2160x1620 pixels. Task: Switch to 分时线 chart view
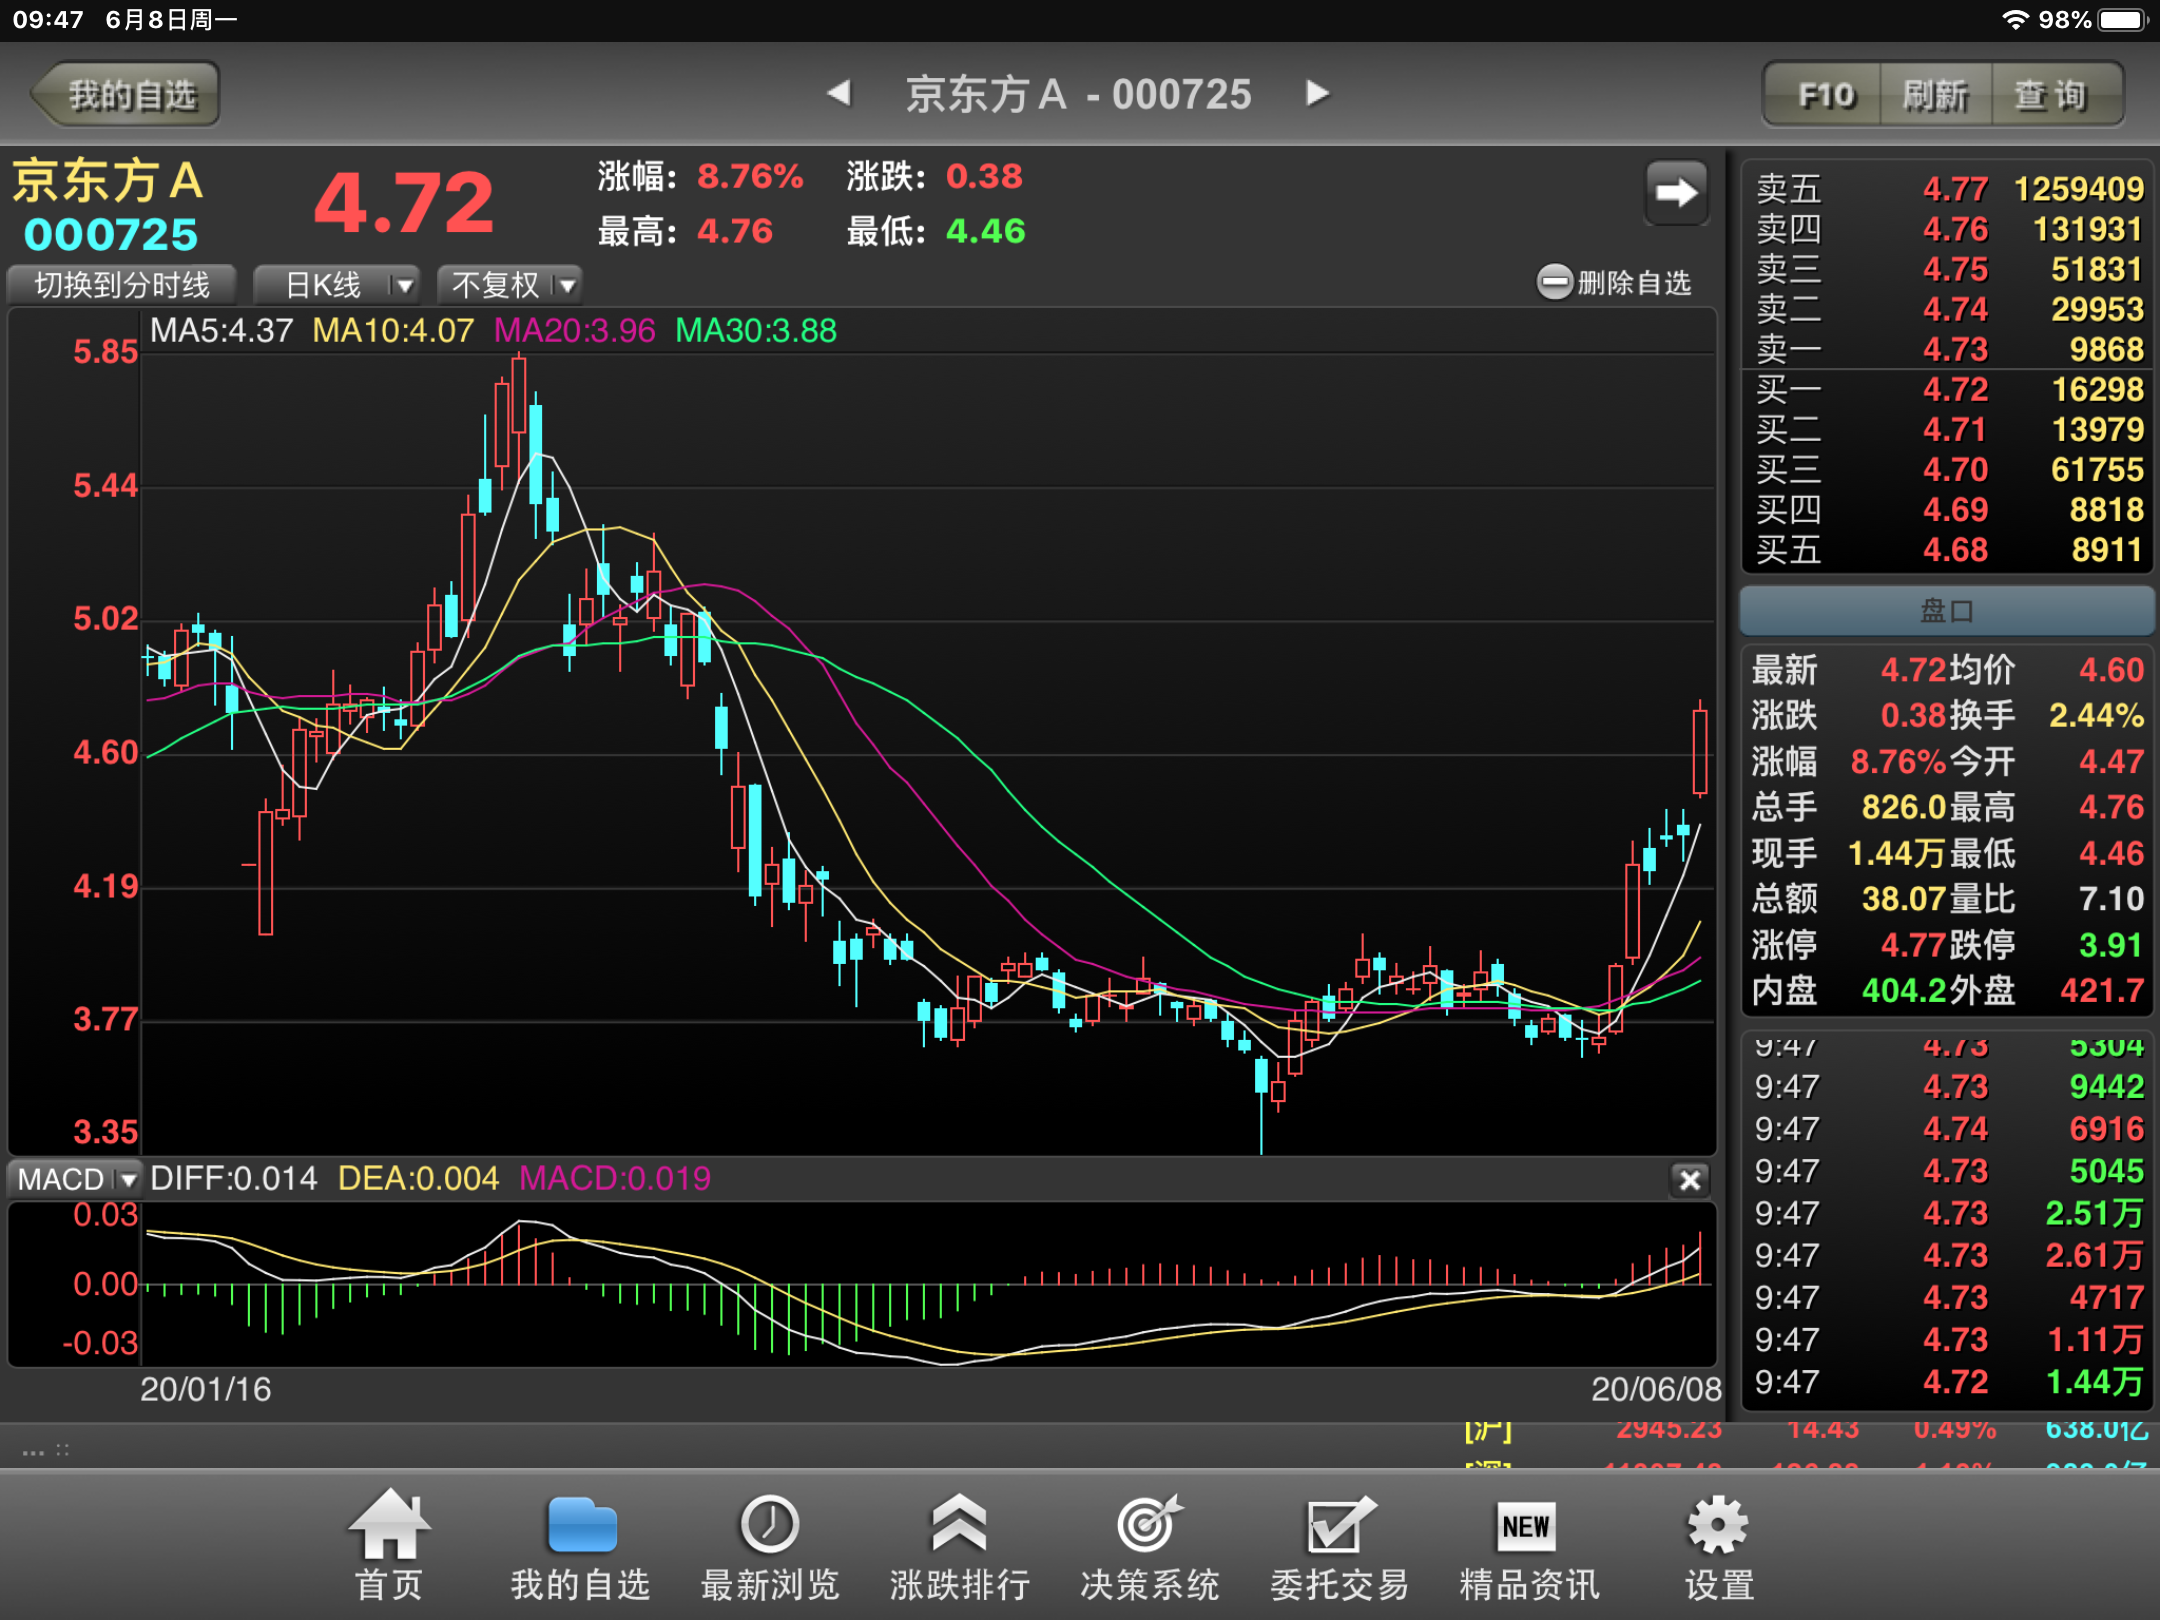[x=122, y=285]
